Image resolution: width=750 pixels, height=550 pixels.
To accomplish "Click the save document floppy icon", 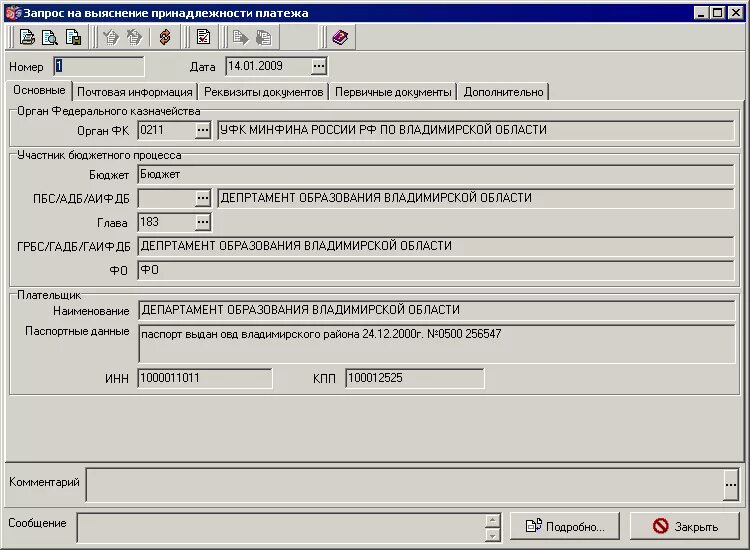I will click(73, 37).
